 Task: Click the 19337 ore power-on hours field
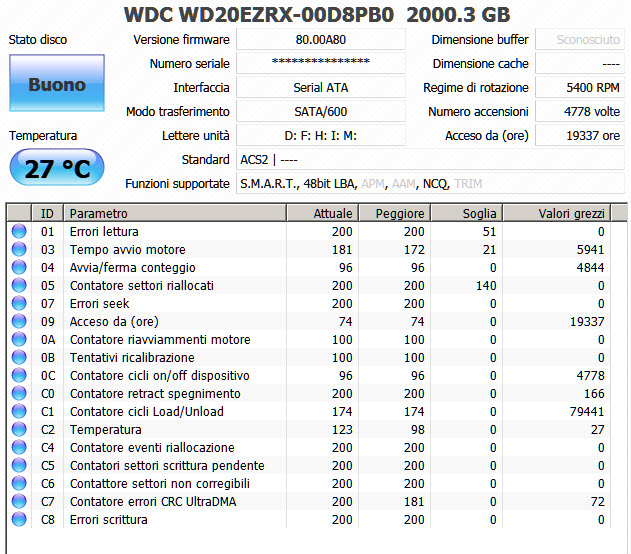click(x=580, y=136)
